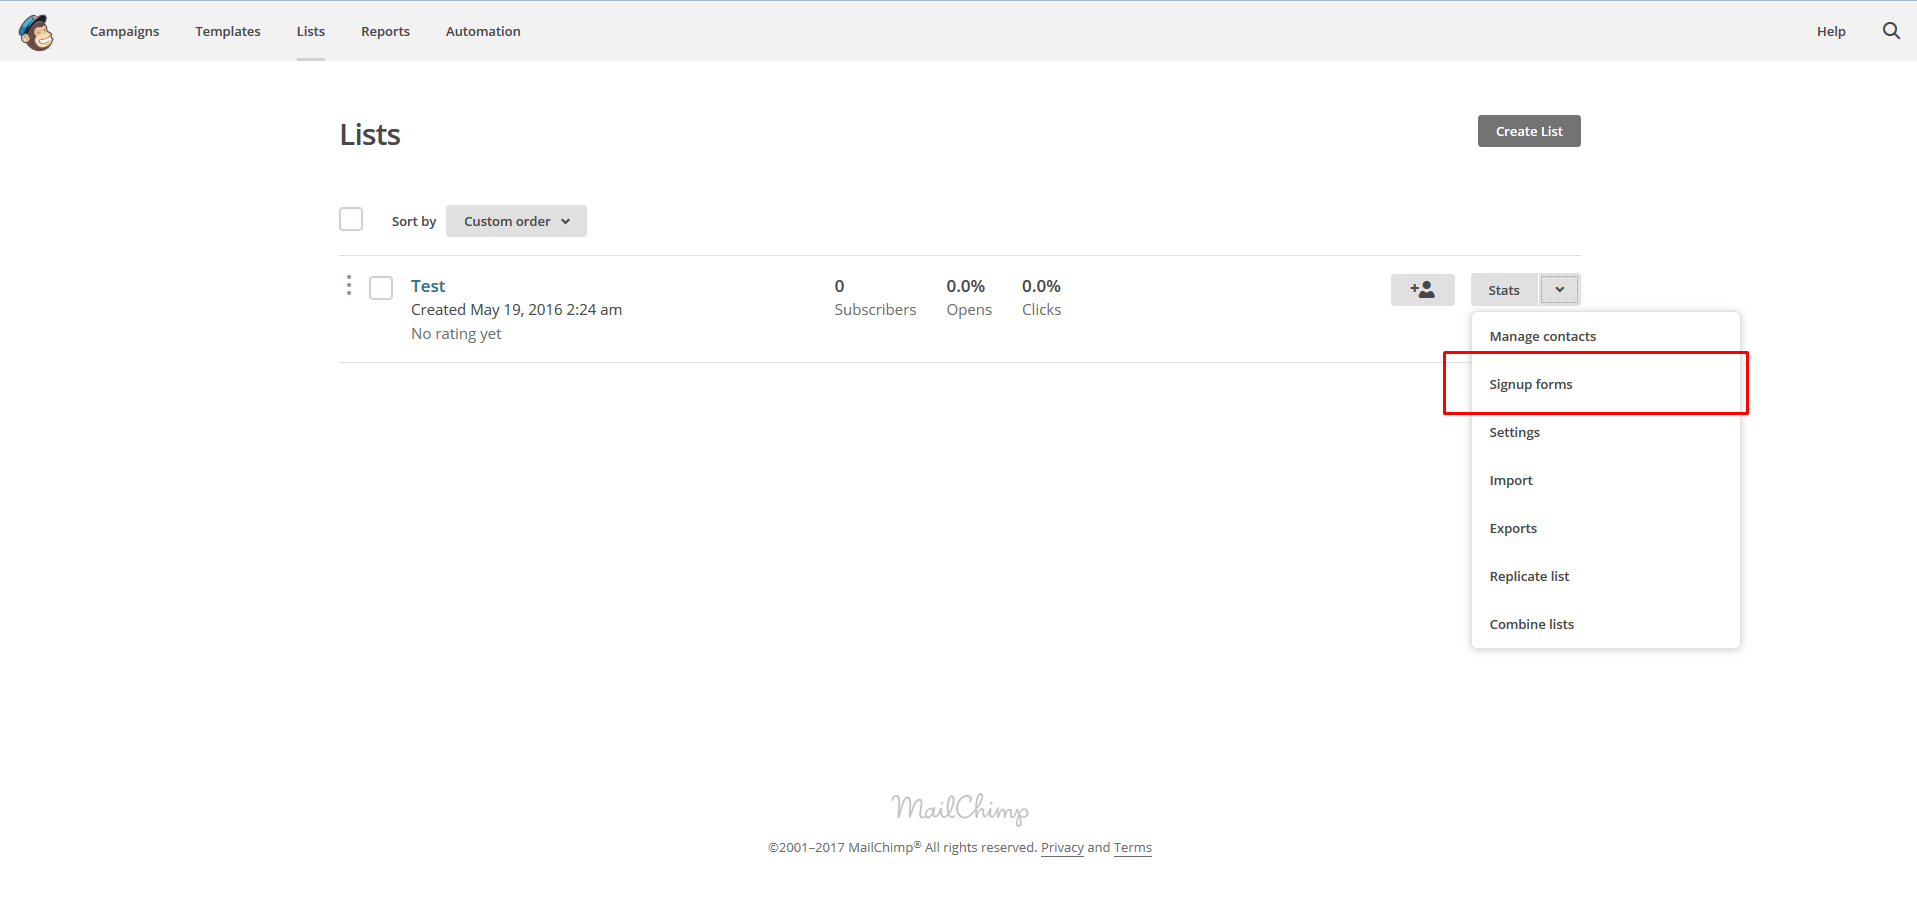Viewport: 1917px width, 906px height.
Task: Choose Signup forms in the dropdown menu
Action: pos(1530,383)
